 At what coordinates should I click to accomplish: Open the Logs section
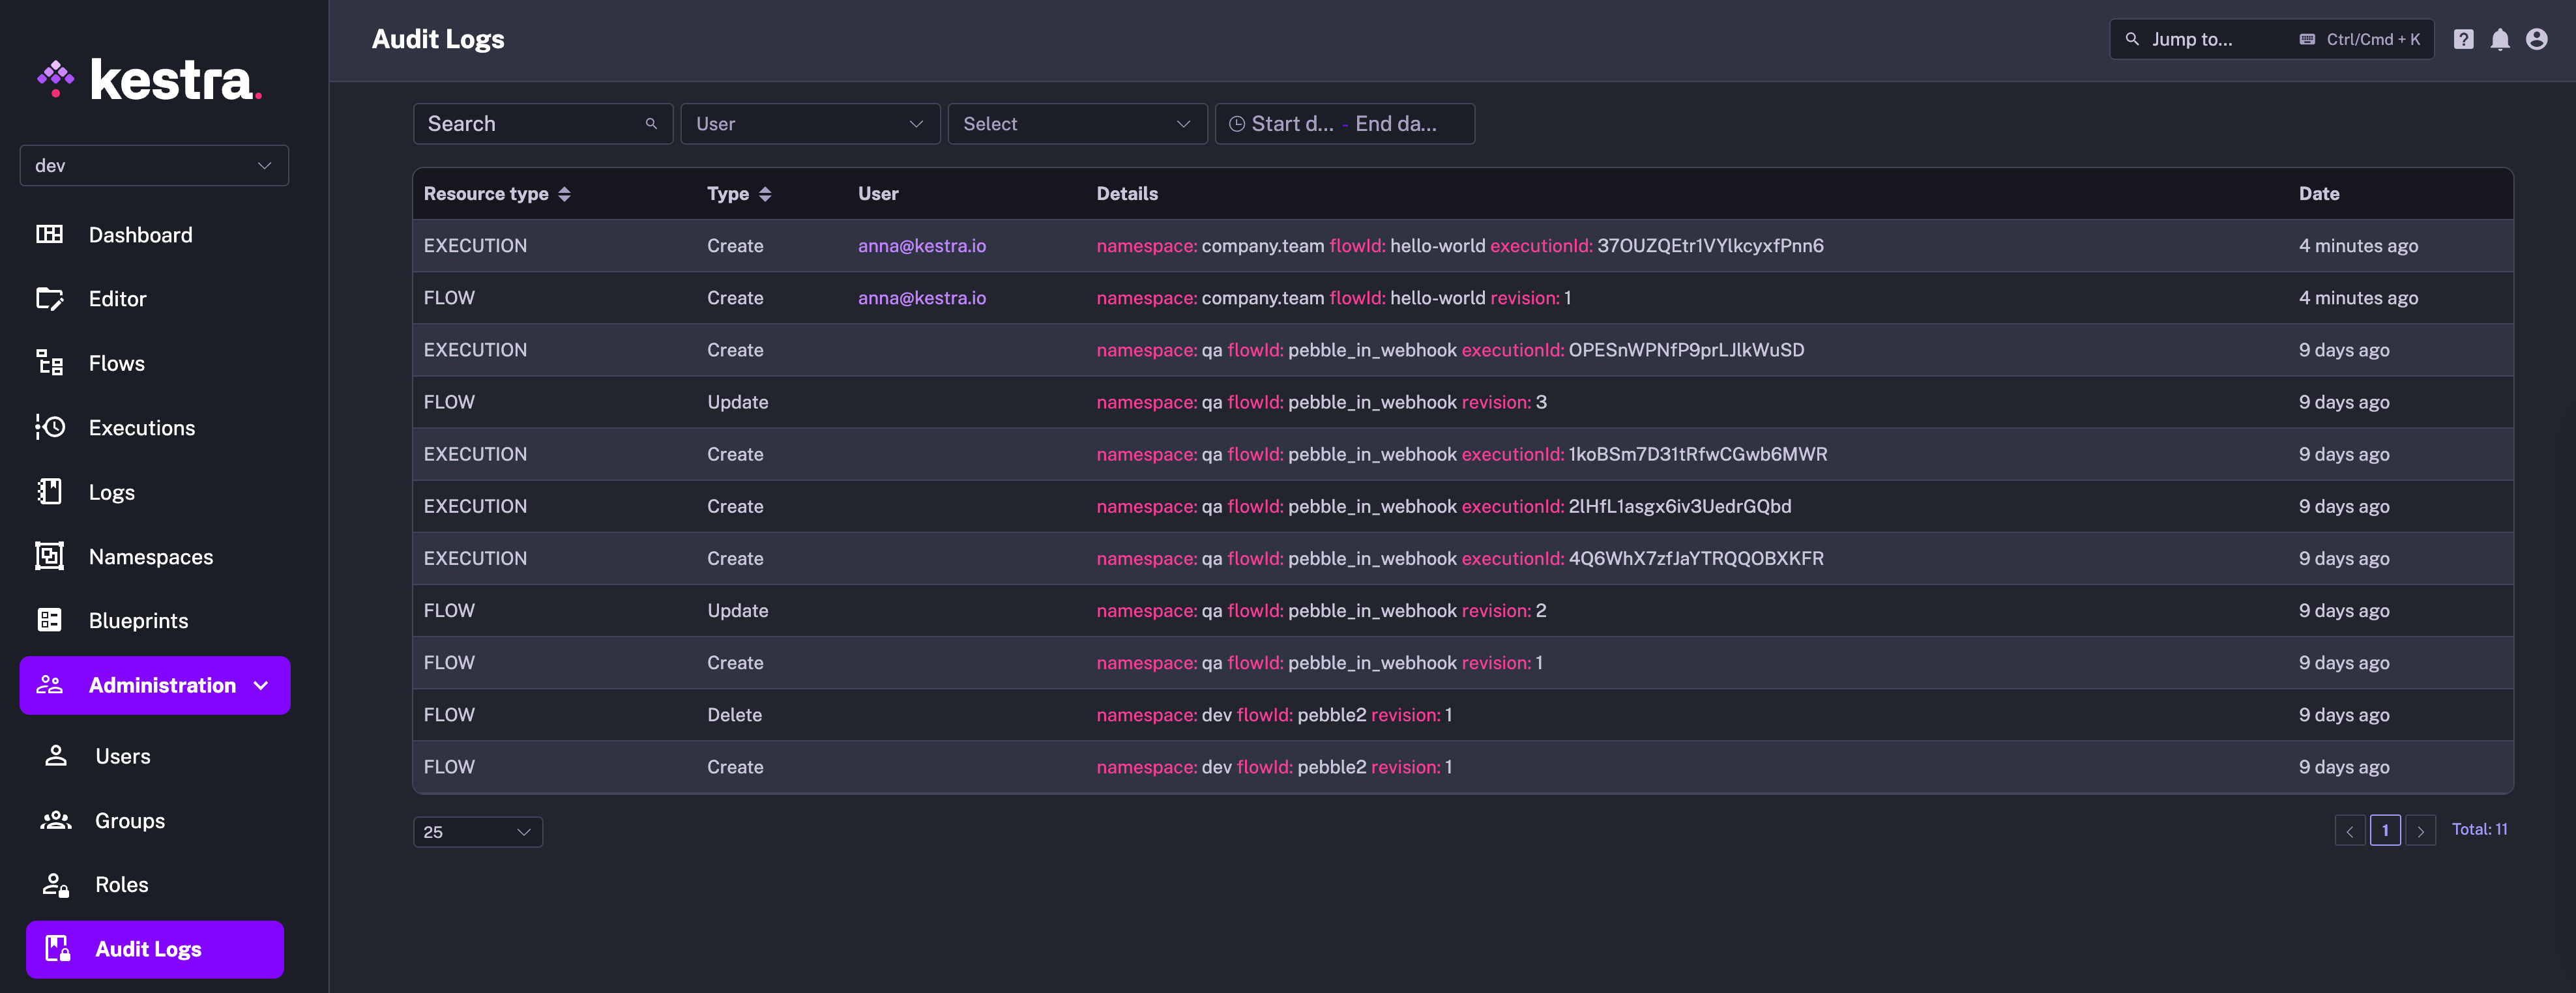point(110,491)
